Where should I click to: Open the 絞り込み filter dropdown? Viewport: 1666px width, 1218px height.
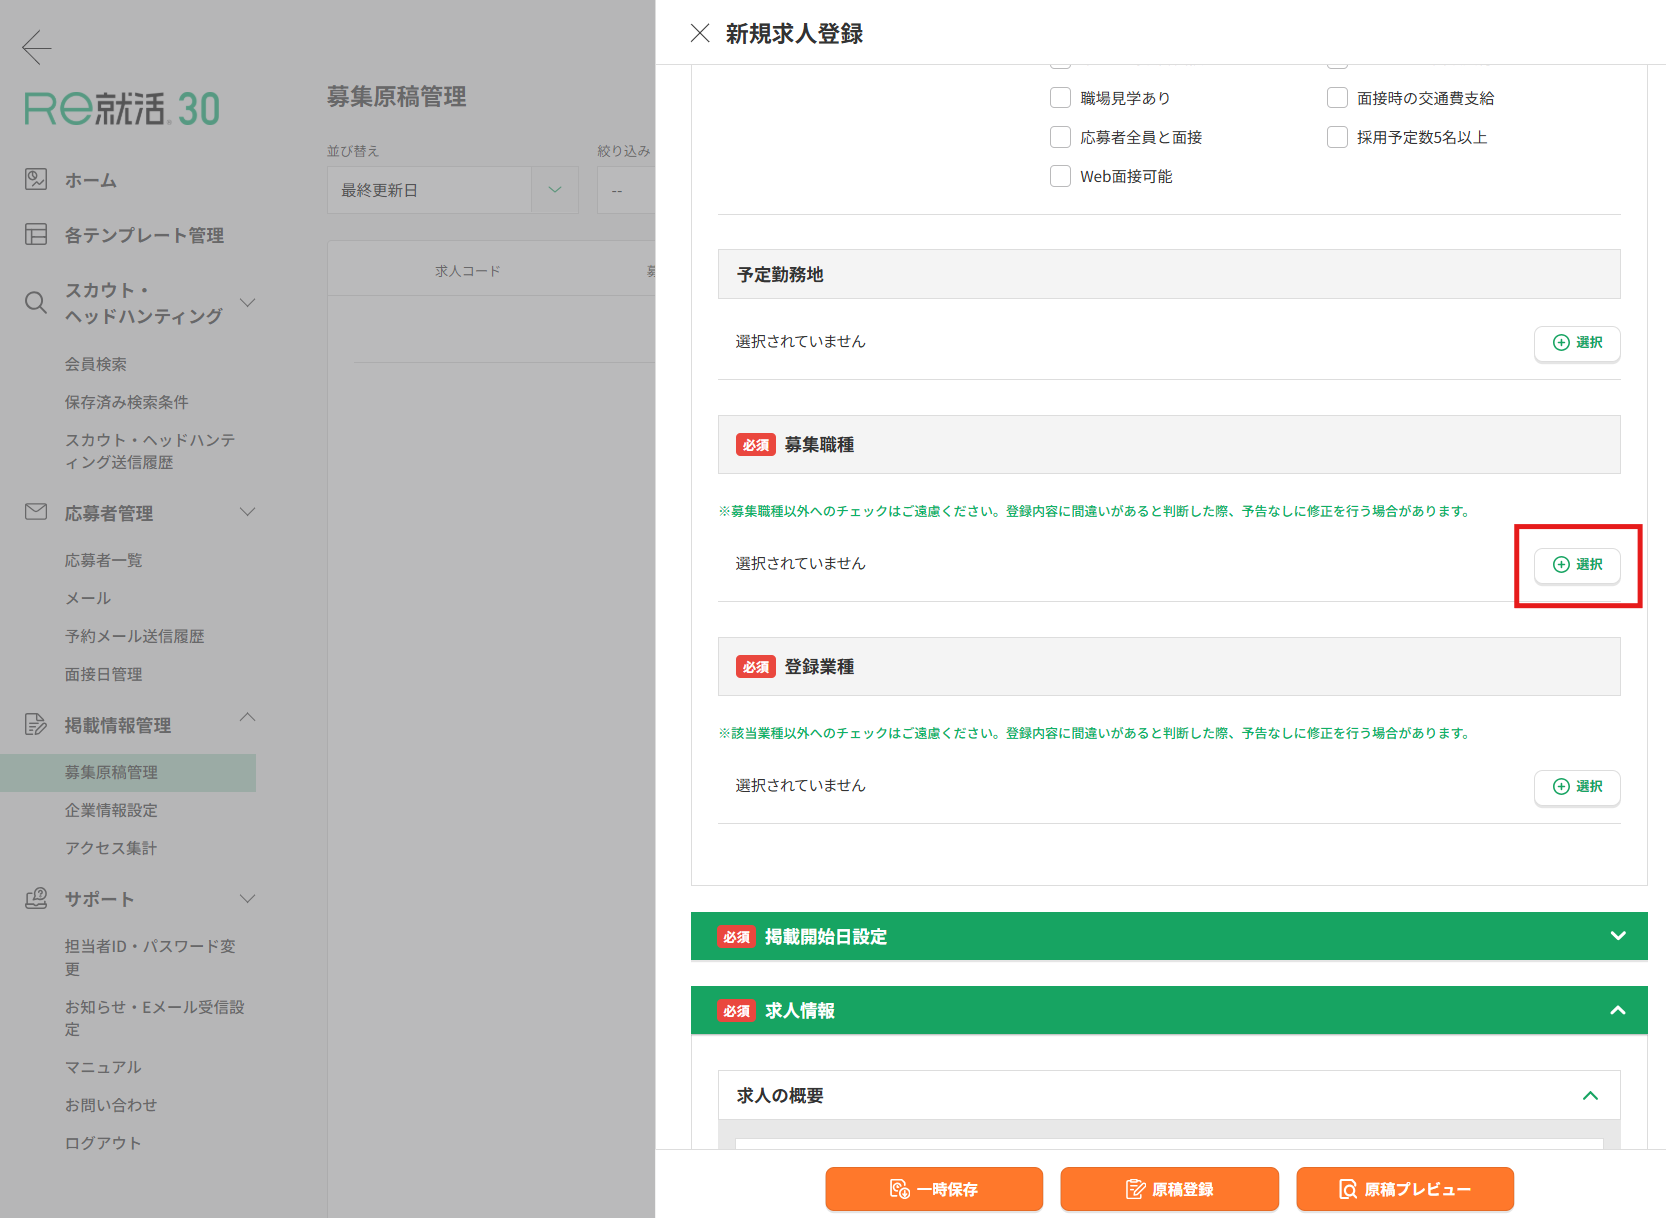point(626,190)
